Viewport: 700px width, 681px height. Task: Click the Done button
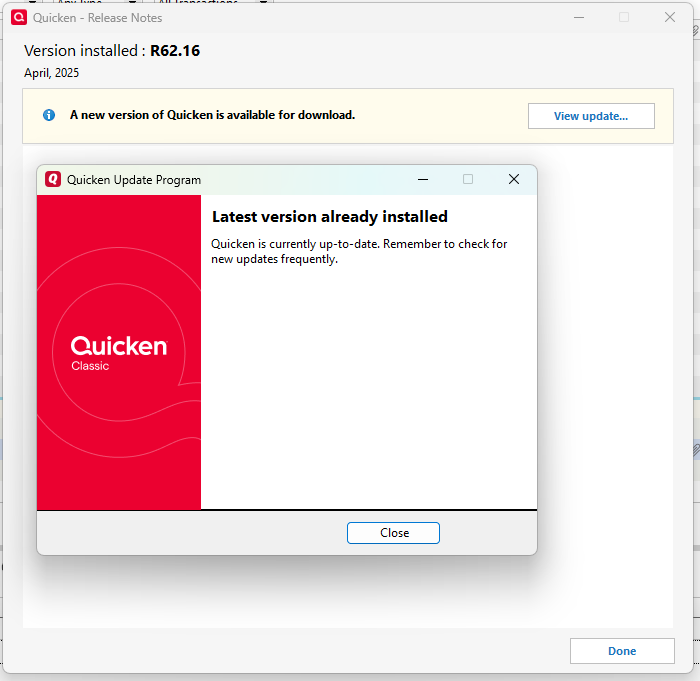(622, 651)
